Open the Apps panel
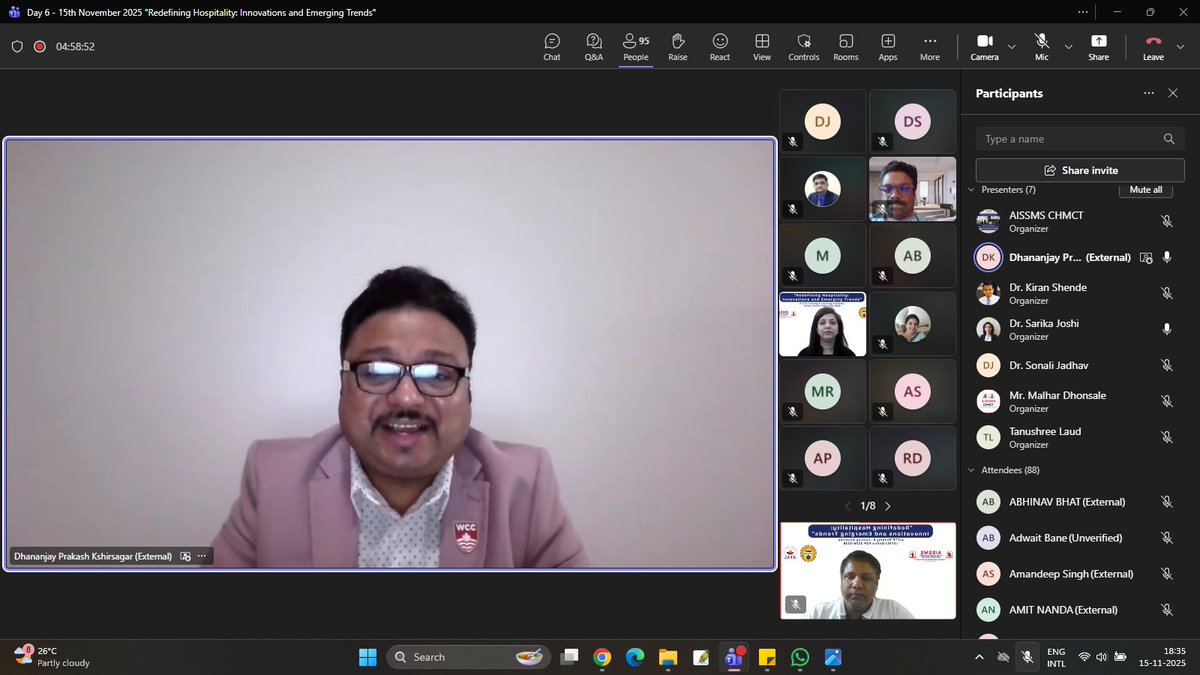Image resolution: width=1200 pixels, height=675 pixels. coord(888,46)
